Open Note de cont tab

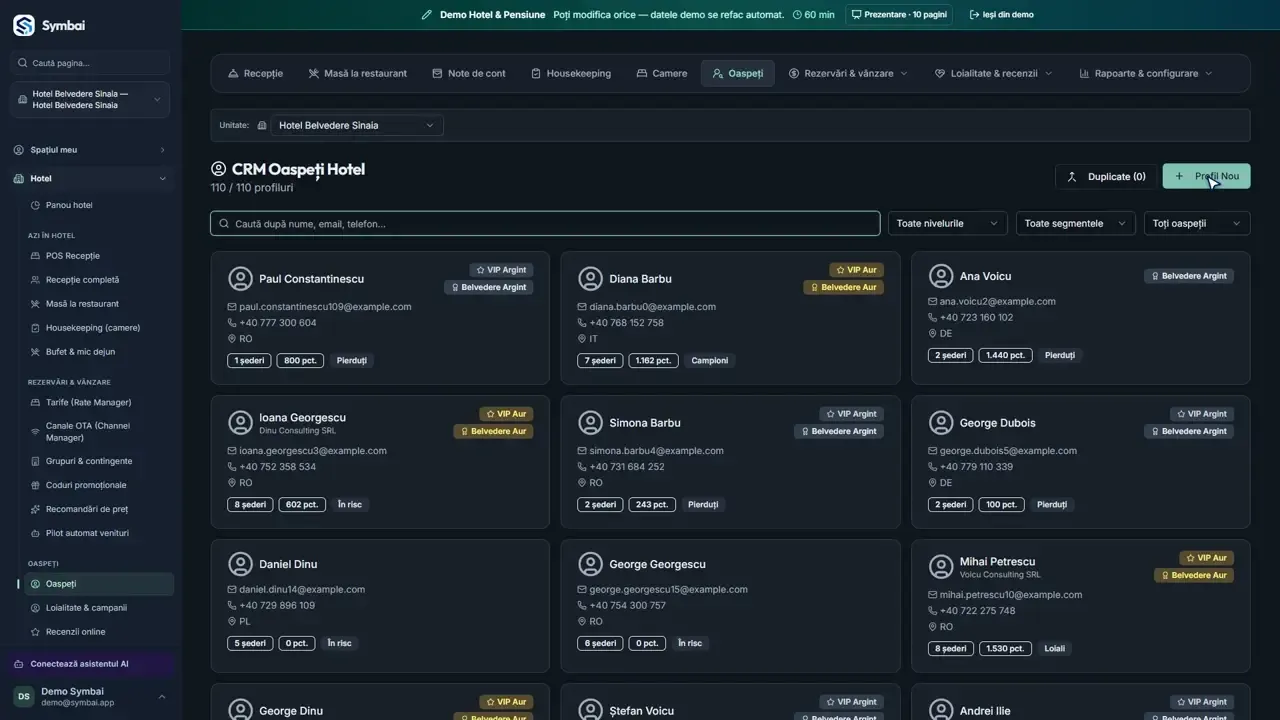click(x=469, y=73)
